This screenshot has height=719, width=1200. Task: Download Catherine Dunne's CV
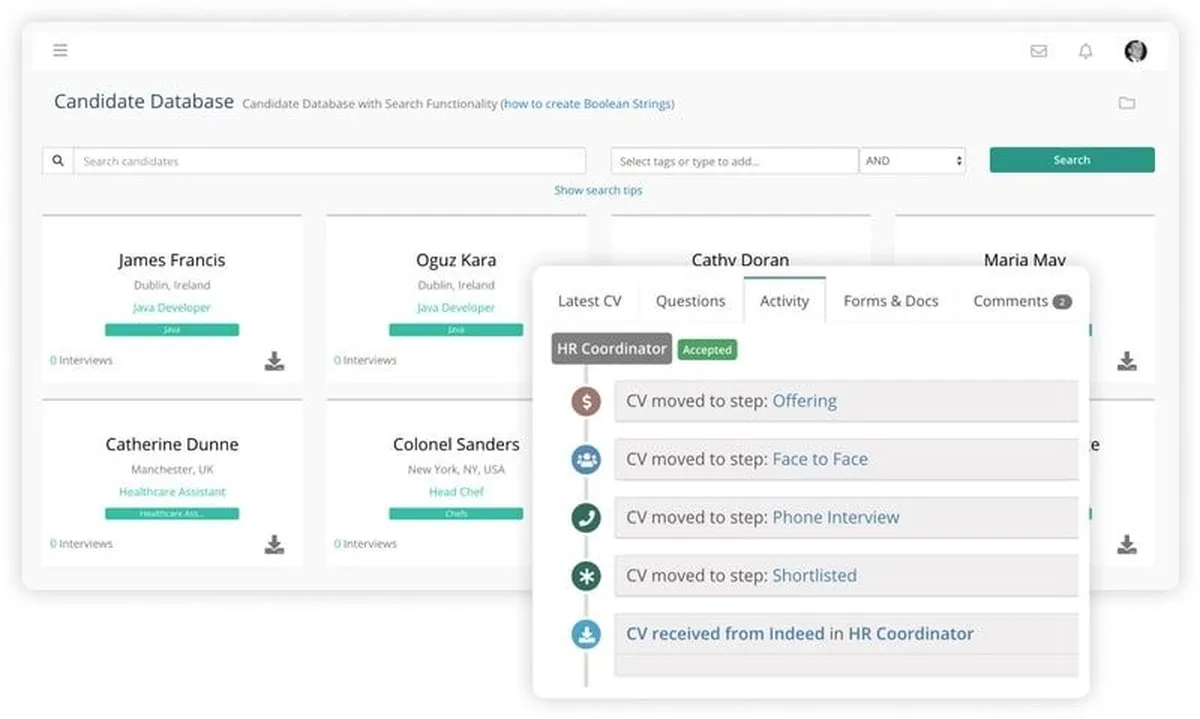pos(275,544)
